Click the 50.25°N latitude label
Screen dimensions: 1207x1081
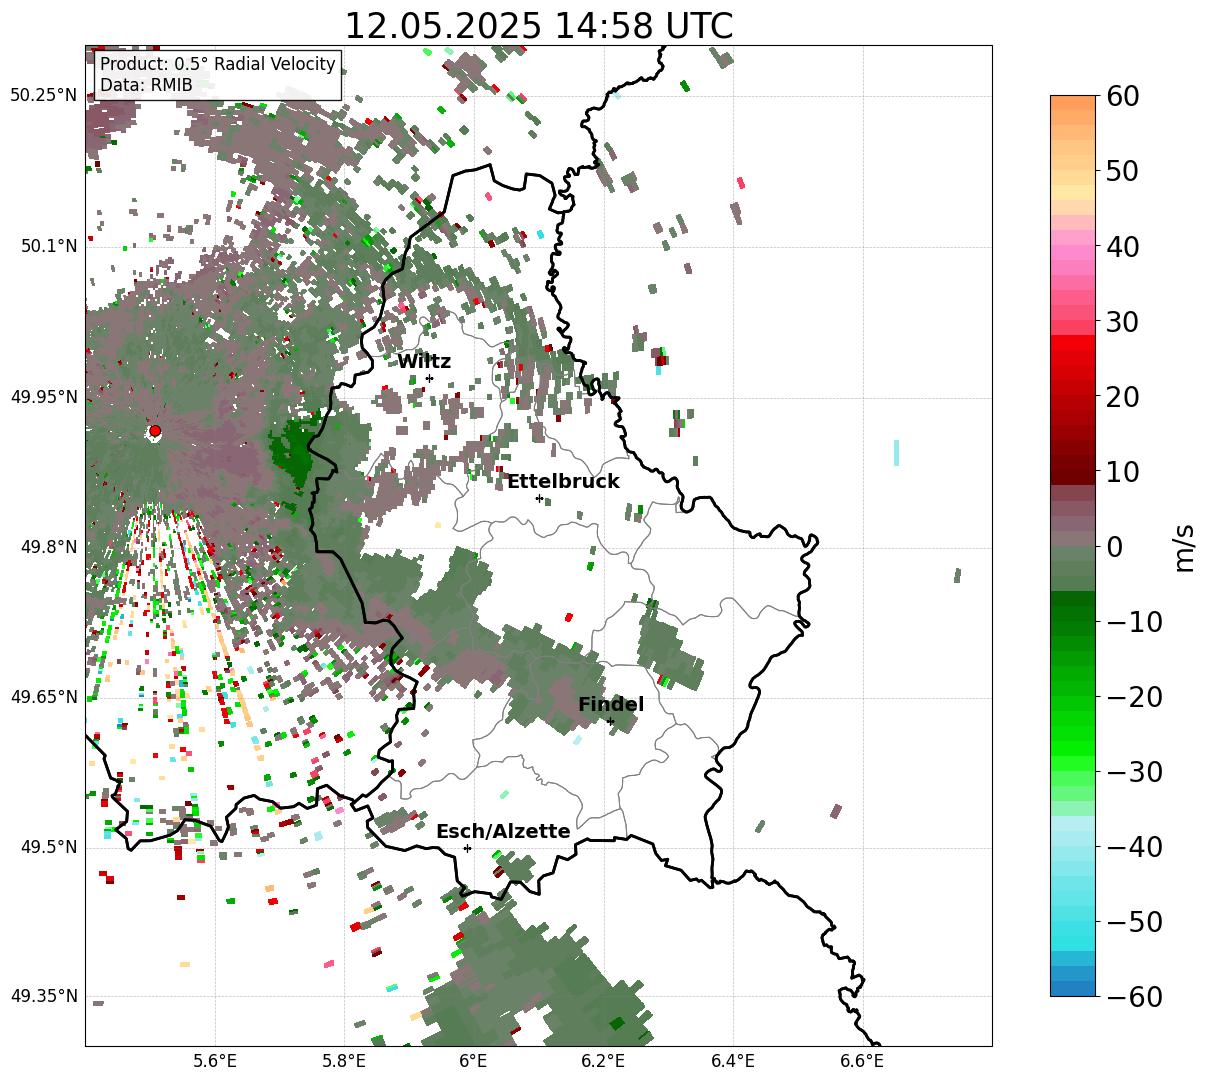coord(43,96)
